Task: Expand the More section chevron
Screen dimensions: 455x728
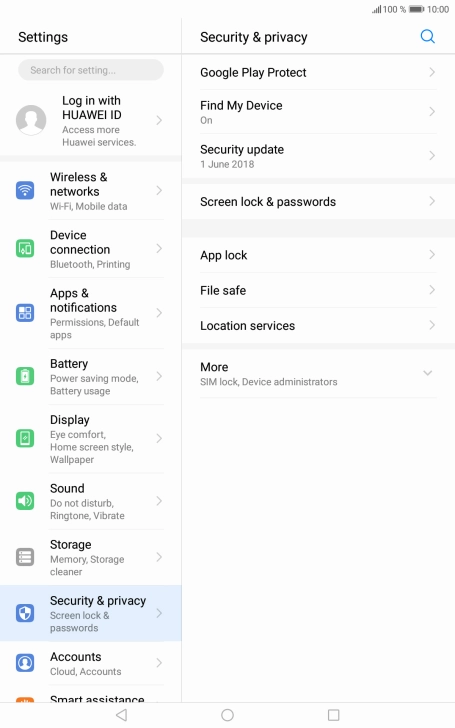Action: point(428,373)
